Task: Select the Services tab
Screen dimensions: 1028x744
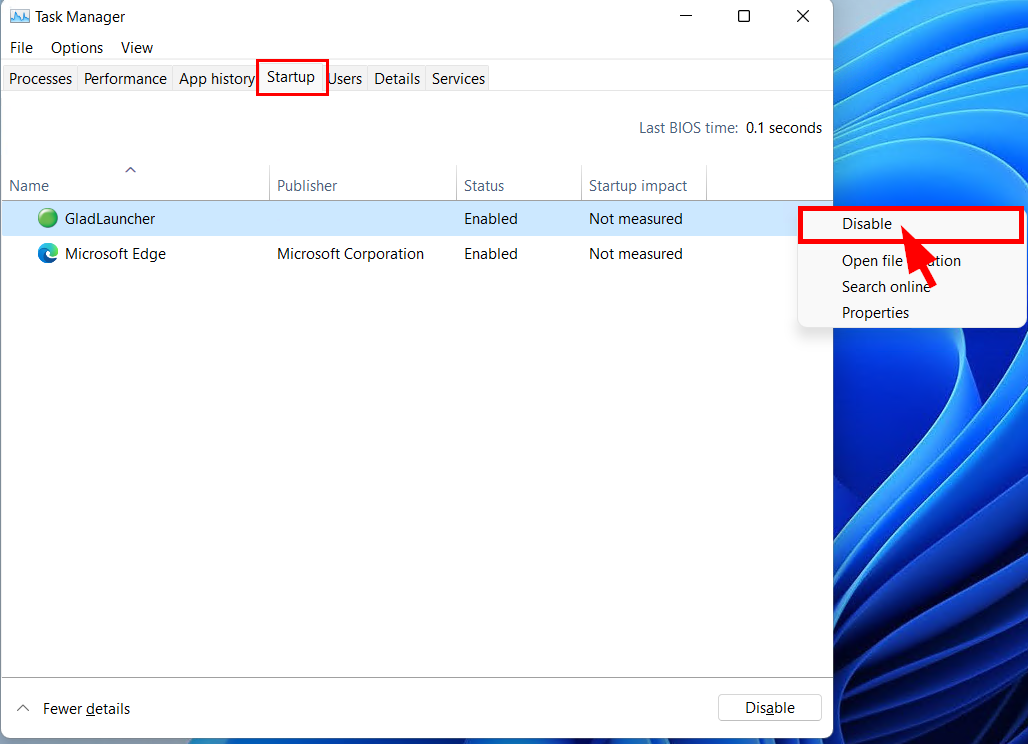Action: pos(458,79)
